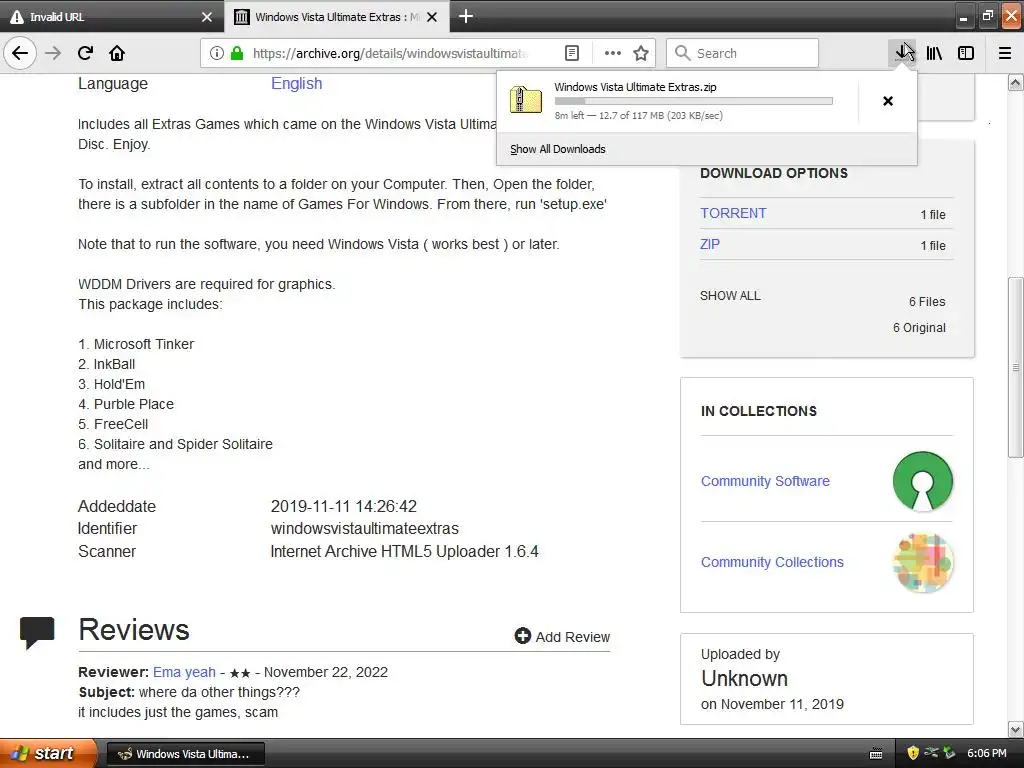1024x768 pixels.
Task: Click the scrollbar down arrow
Action: [x=1016, y=729]
